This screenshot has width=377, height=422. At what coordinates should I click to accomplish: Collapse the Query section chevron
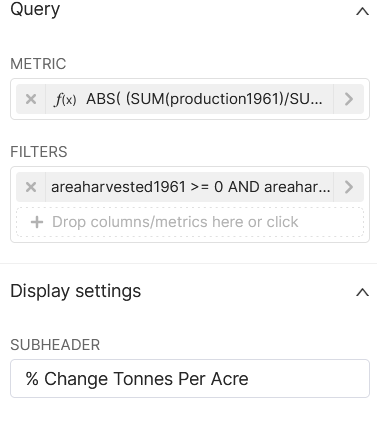[362, 12]
